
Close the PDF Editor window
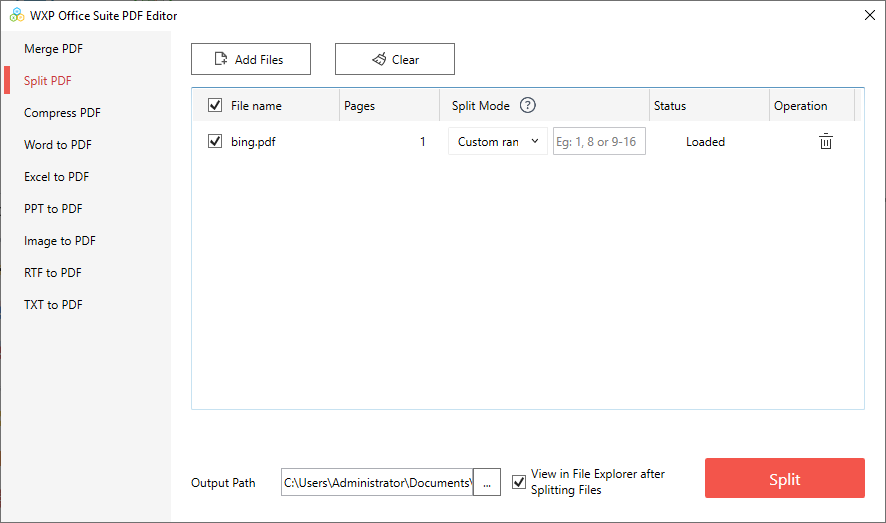pos(870,15)
